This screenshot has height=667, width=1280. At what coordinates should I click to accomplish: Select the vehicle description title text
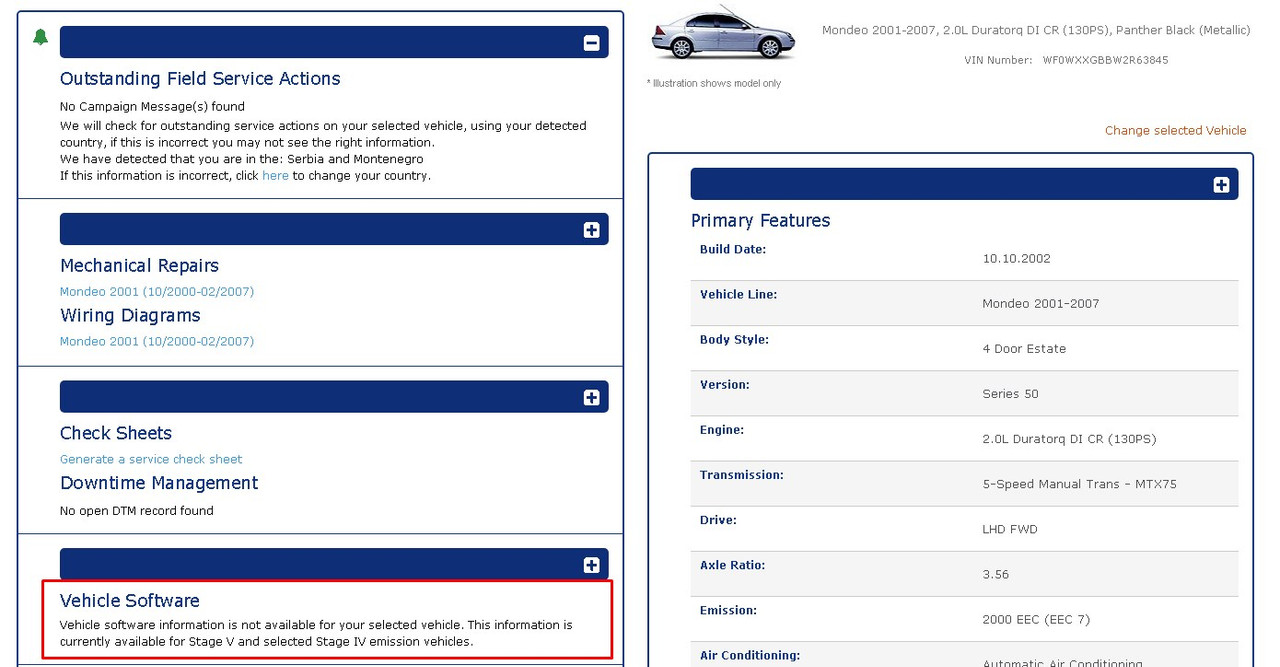click(1036, 30)
